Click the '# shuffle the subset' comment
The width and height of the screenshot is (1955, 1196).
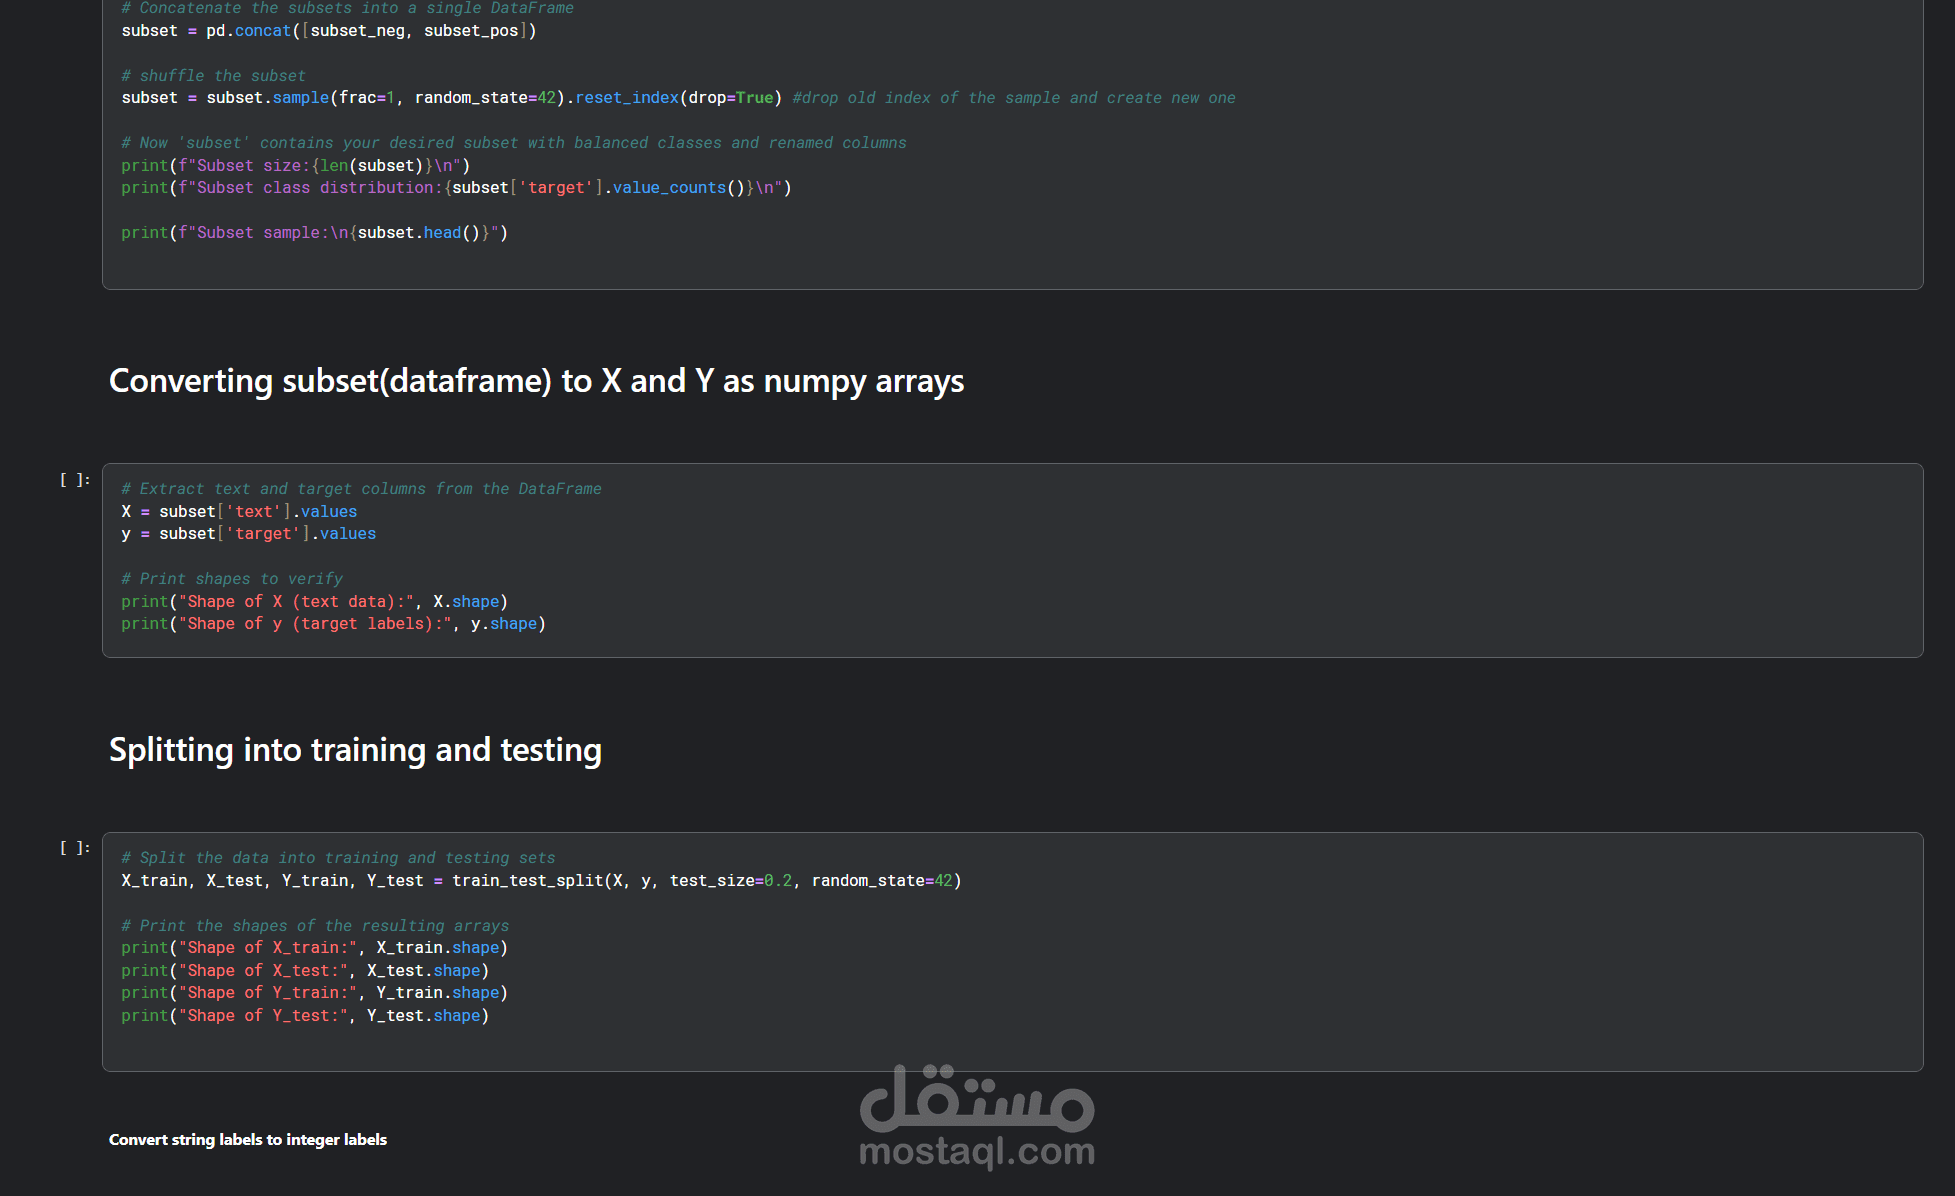tap(213, 76)
